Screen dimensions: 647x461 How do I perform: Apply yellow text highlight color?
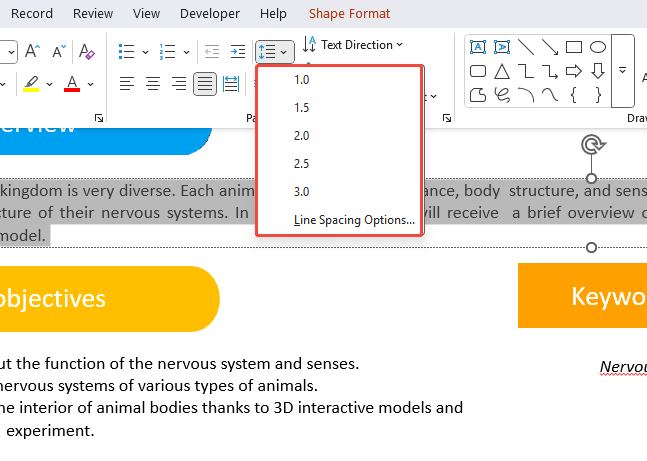31,84
